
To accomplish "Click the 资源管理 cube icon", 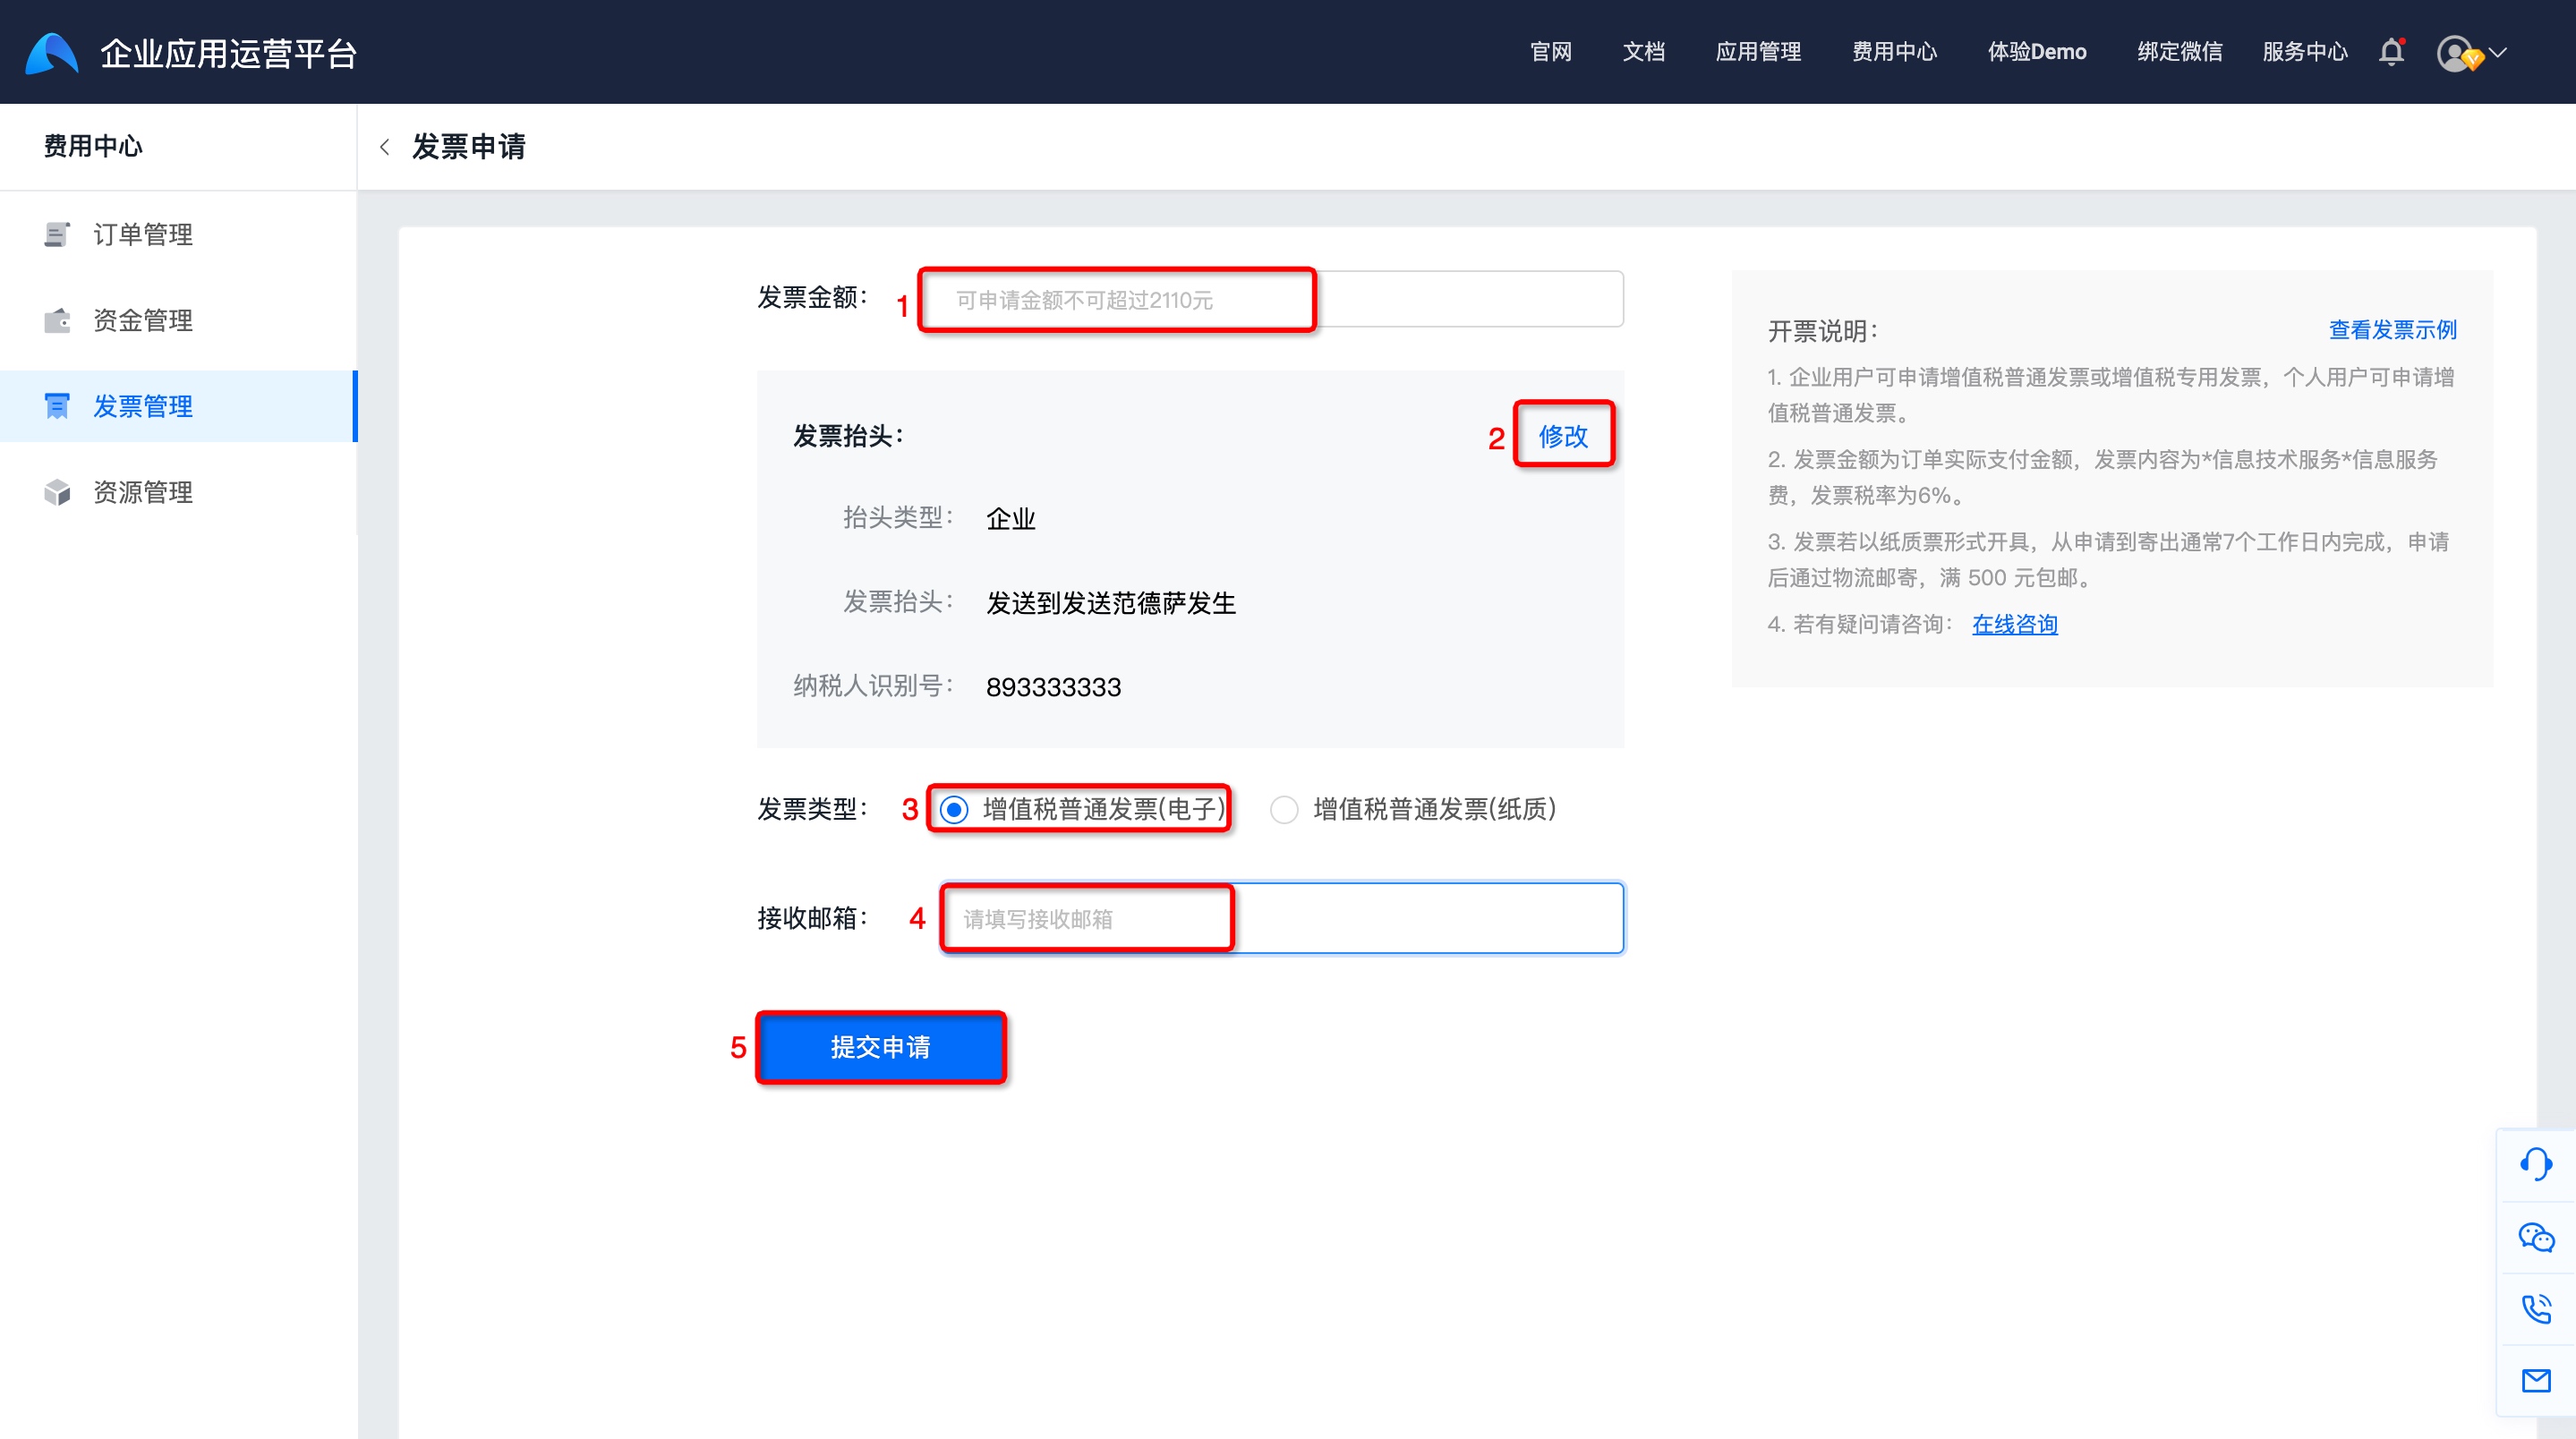I will pos(57,492).
